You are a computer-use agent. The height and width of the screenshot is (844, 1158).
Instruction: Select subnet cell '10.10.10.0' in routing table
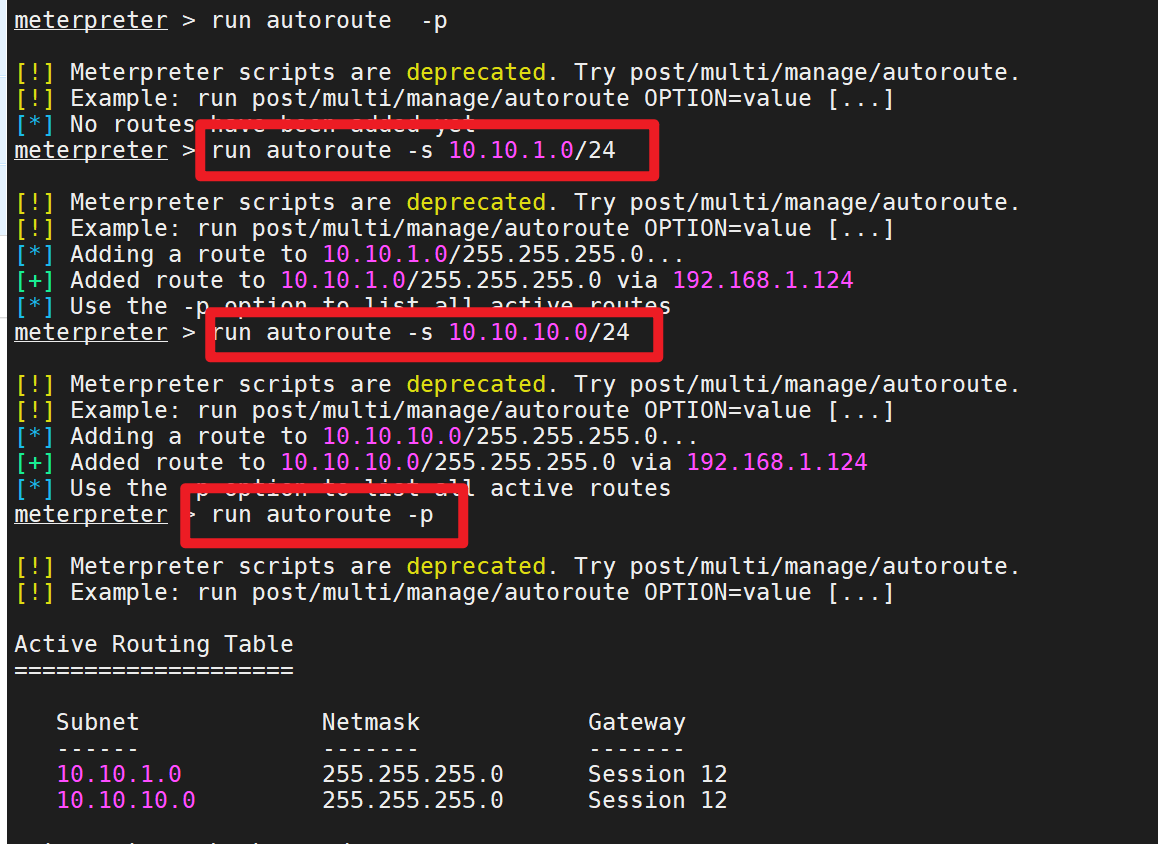126,800
